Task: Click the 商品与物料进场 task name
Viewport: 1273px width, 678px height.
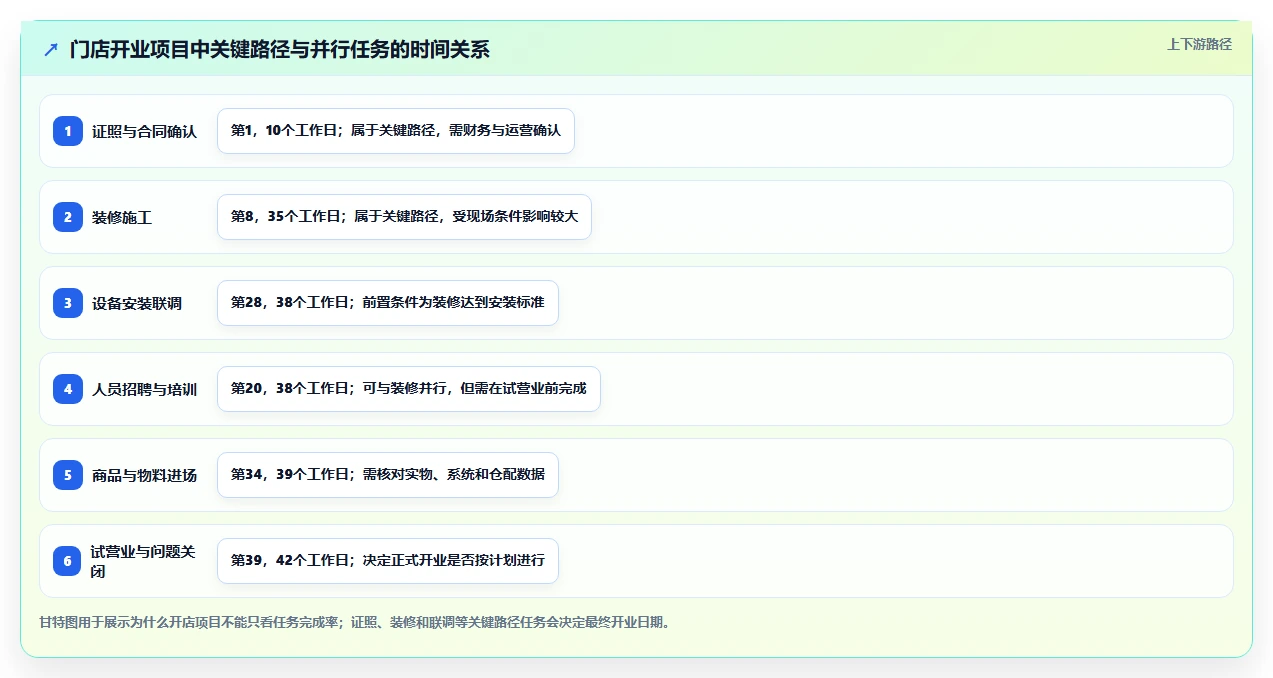Action: [144, 475]
